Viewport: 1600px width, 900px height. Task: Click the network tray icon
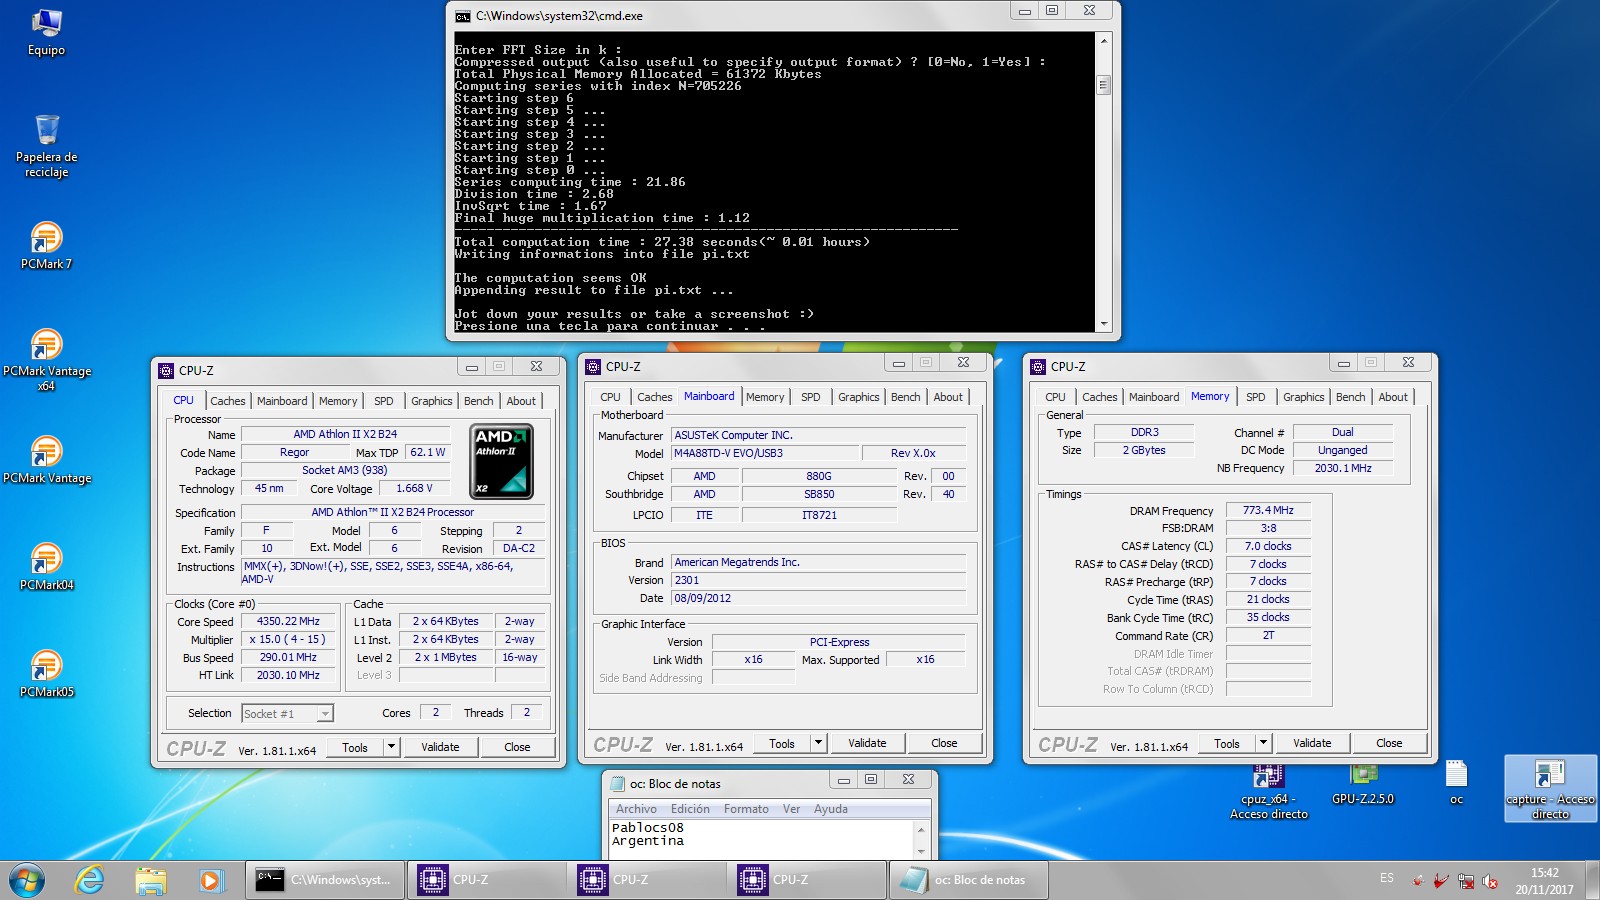point(1466,881)
